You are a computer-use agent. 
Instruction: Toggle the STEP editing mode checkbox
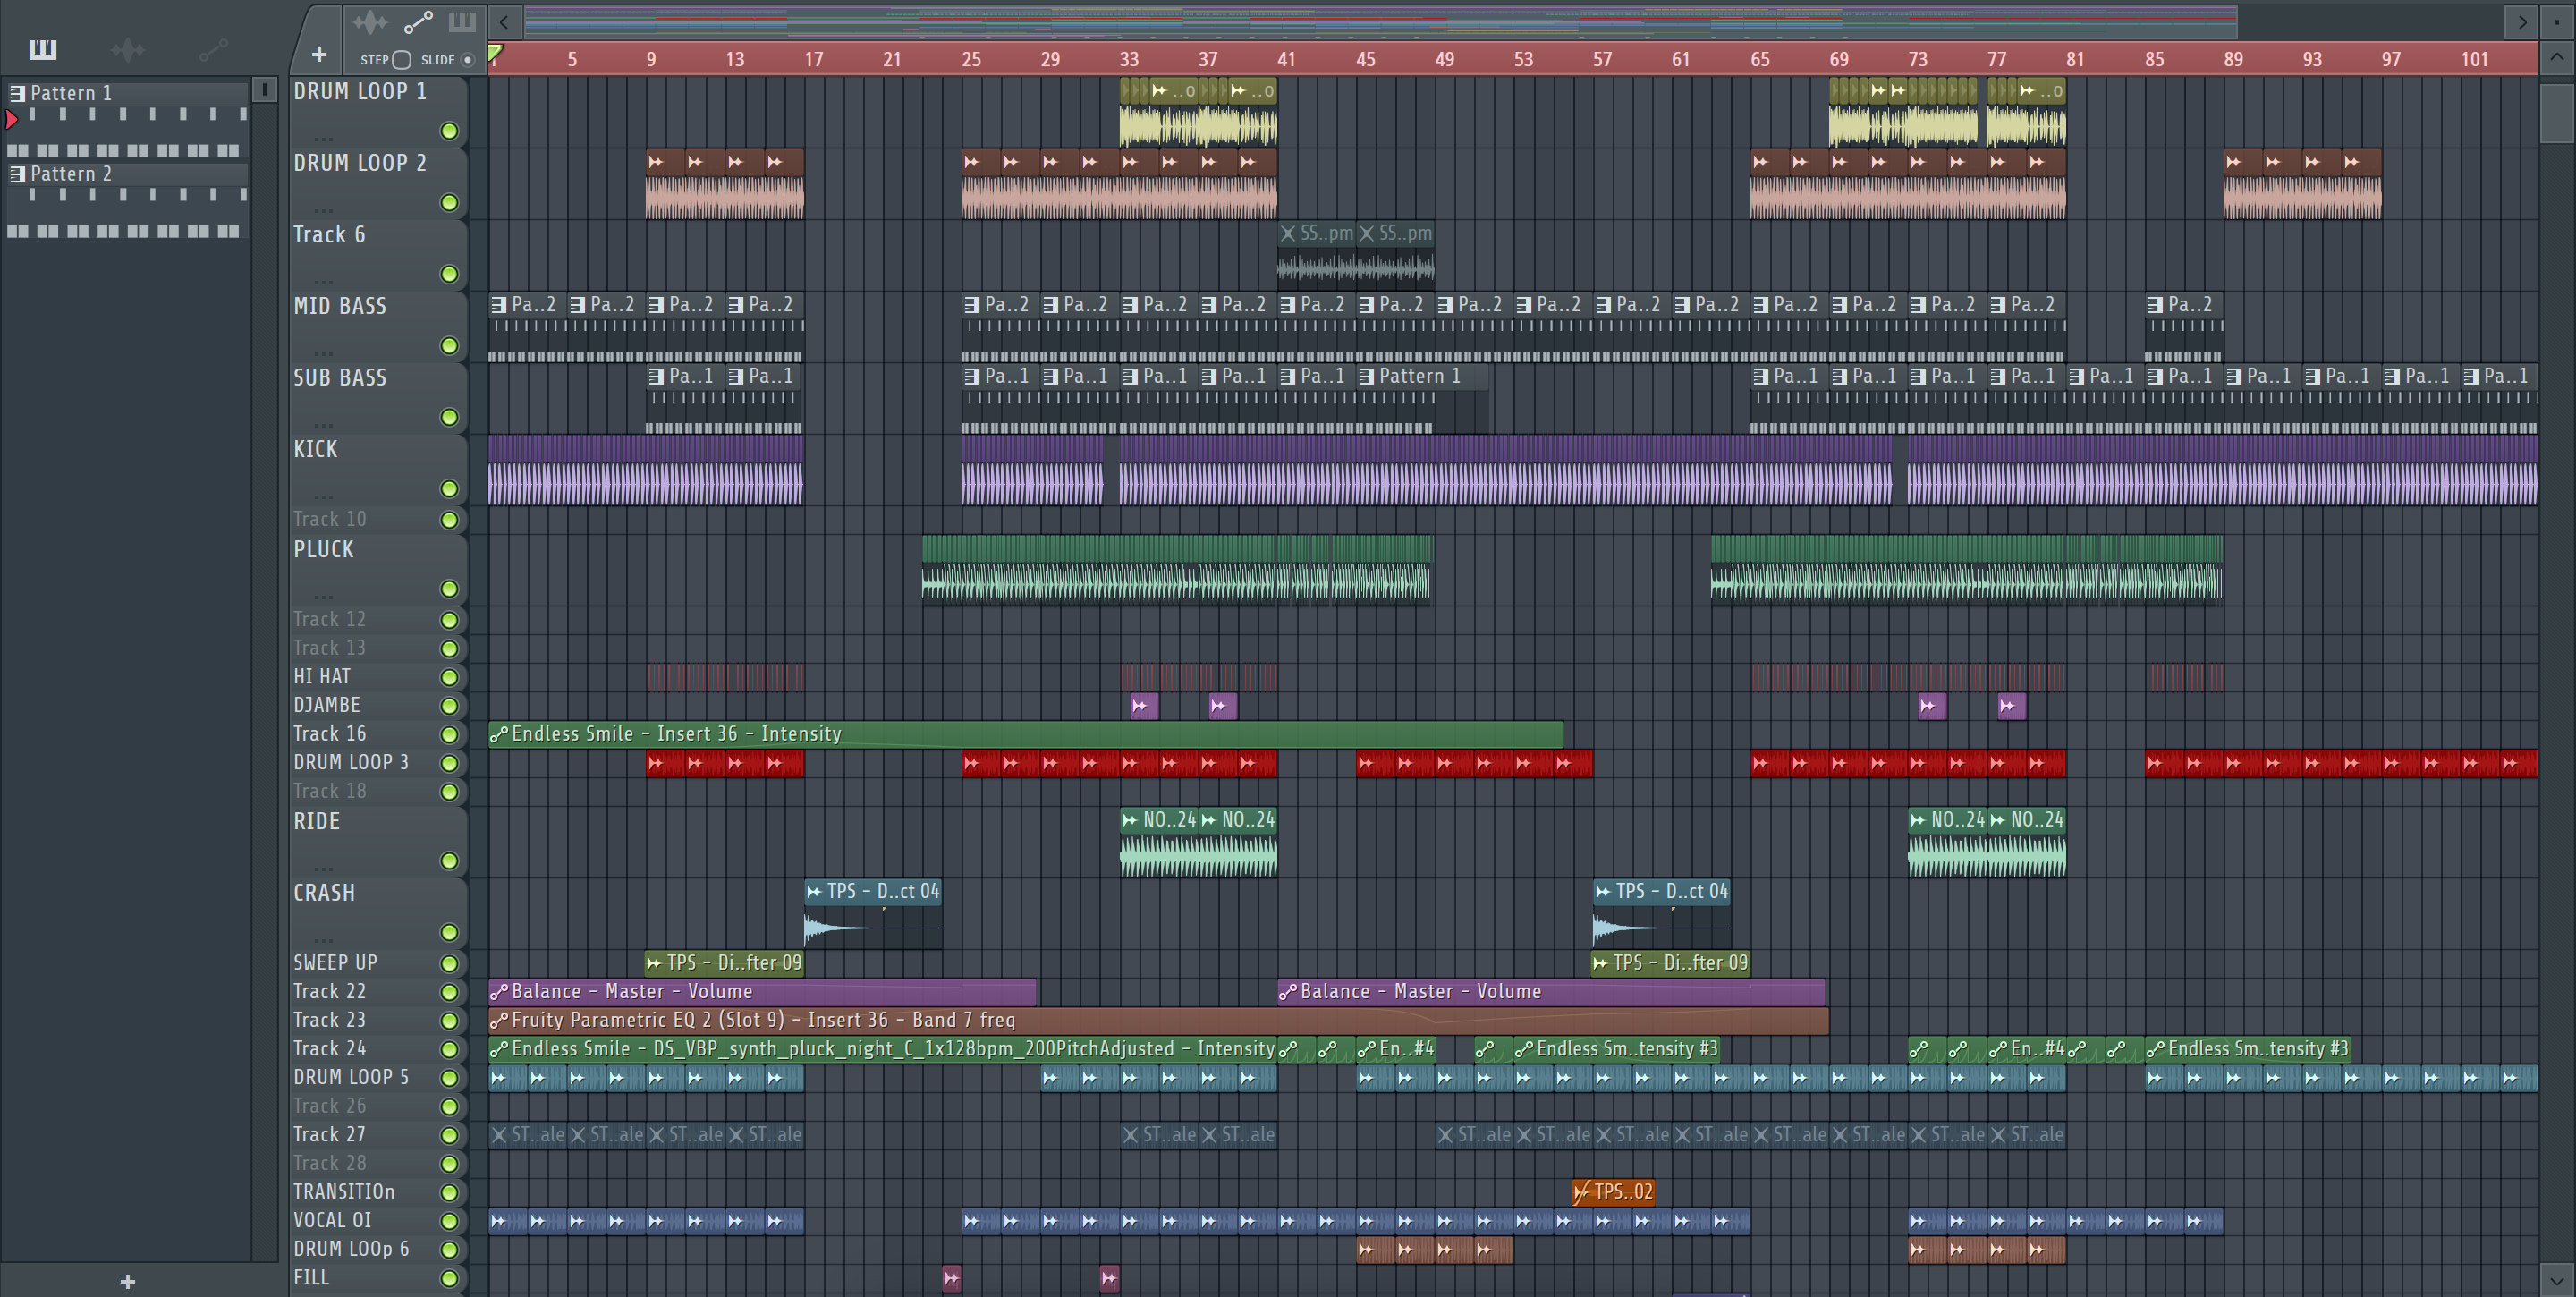pos(401,59)
